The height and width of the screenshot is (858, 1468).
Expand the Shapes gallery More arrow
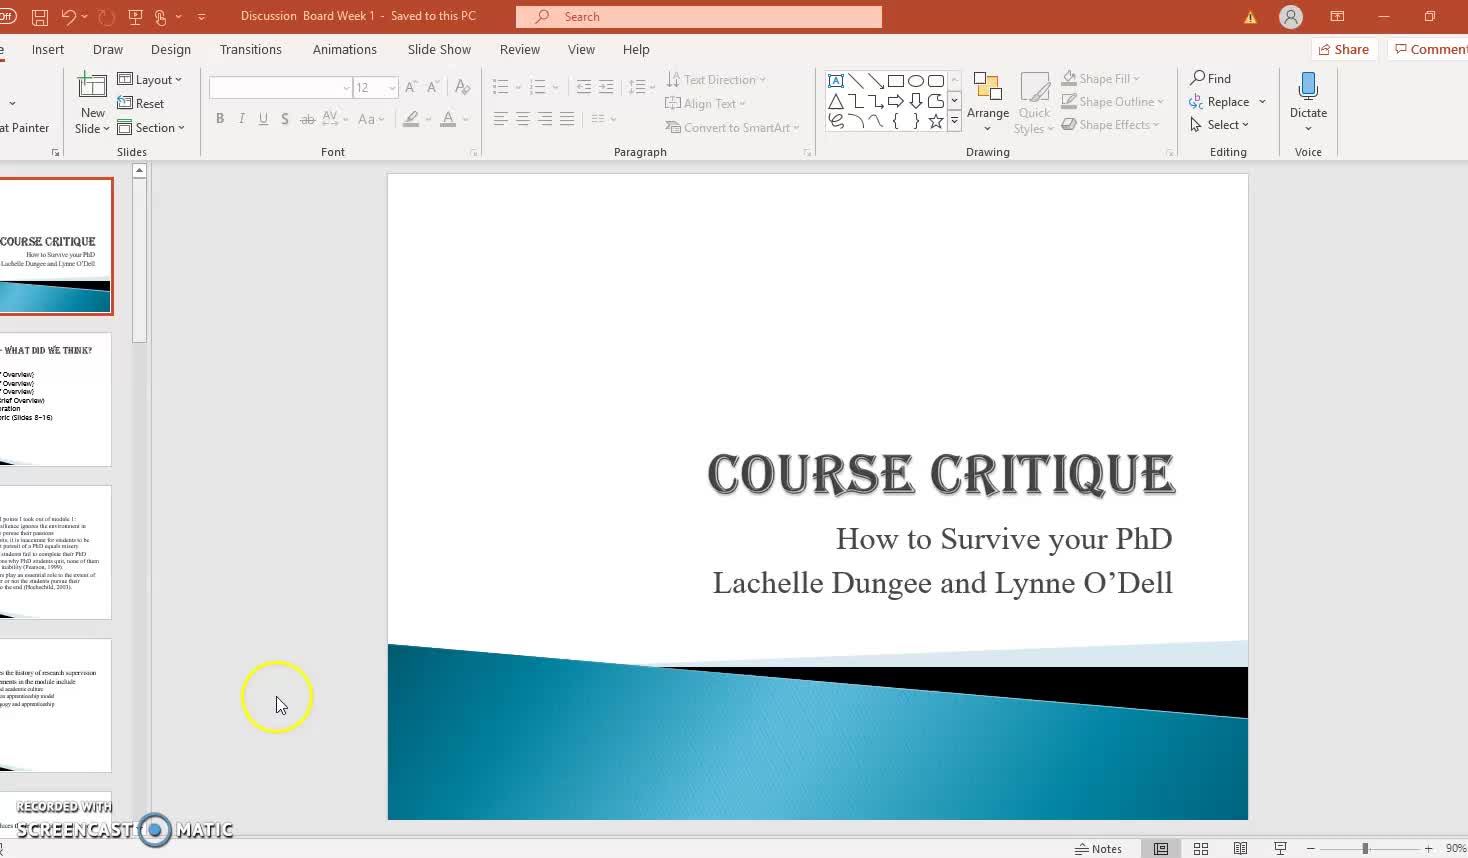click(x=954, y=121)
